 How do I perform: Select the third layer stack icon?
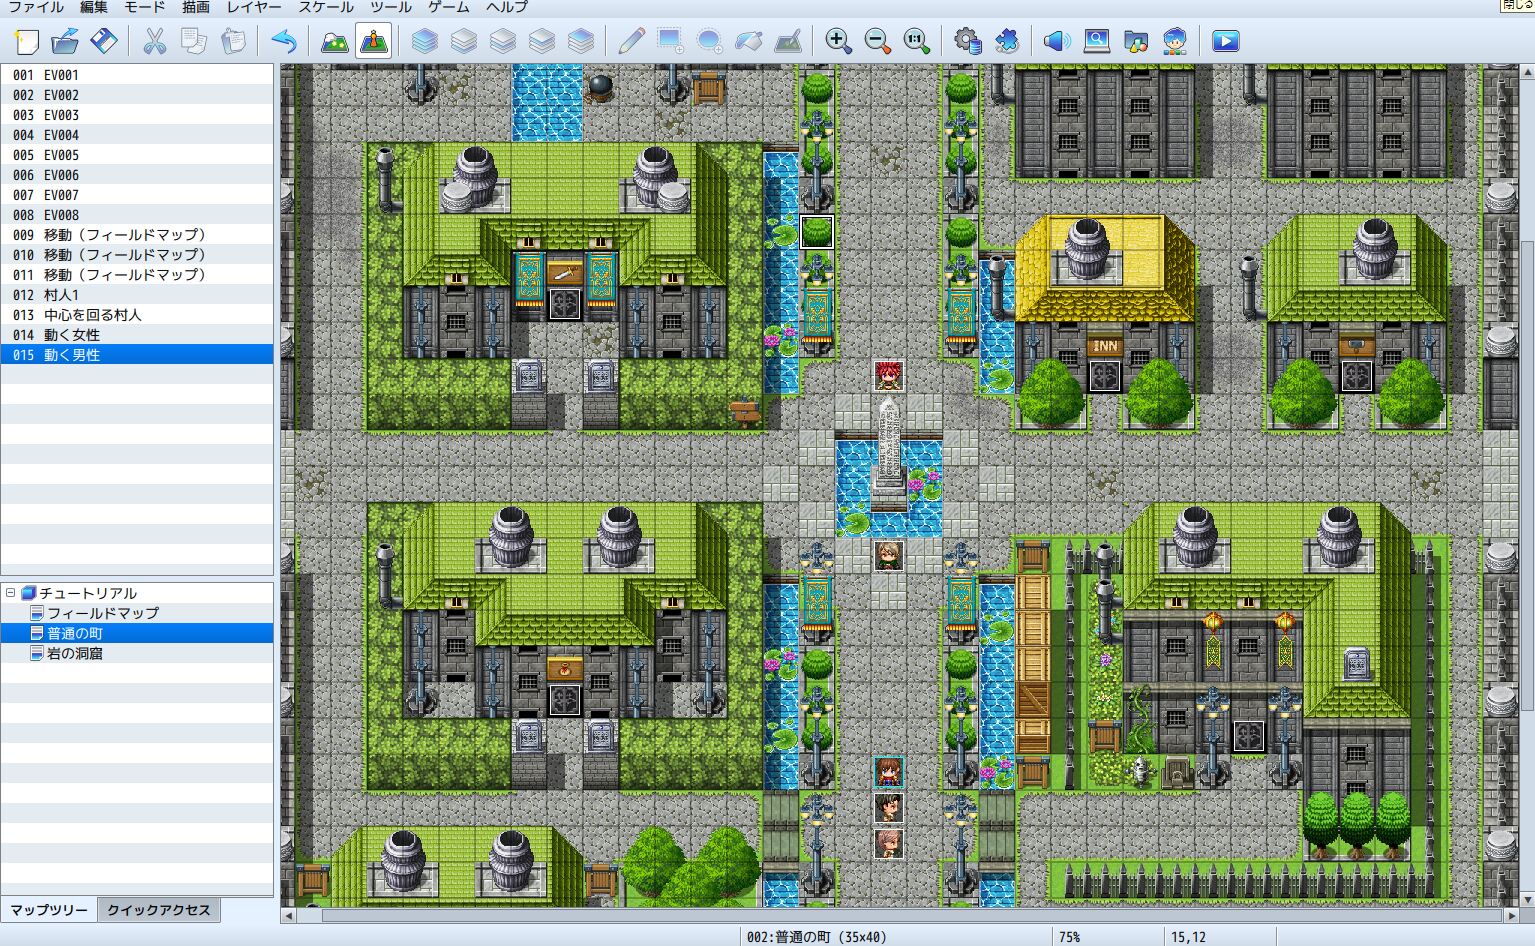503,41
